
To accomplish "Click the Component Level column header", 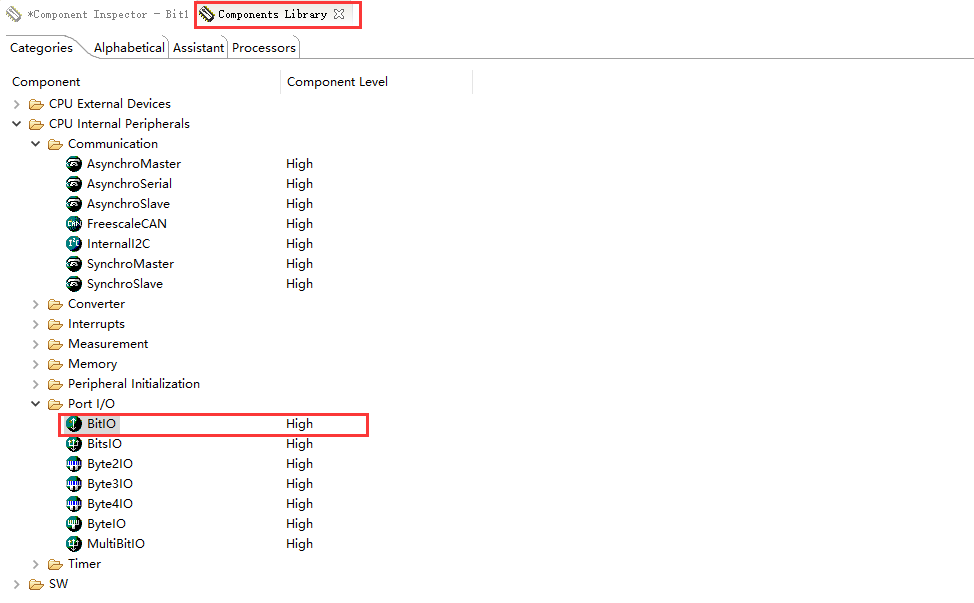I will [x=337, y=82].
